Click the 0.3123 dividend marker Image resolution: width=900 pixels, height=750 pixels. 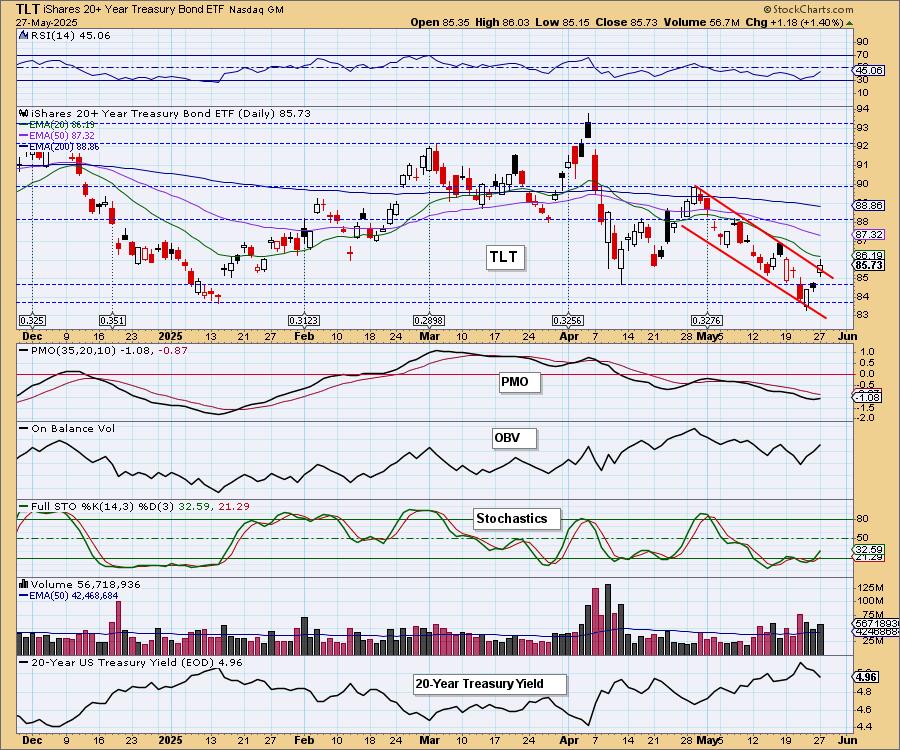[304, 320]
